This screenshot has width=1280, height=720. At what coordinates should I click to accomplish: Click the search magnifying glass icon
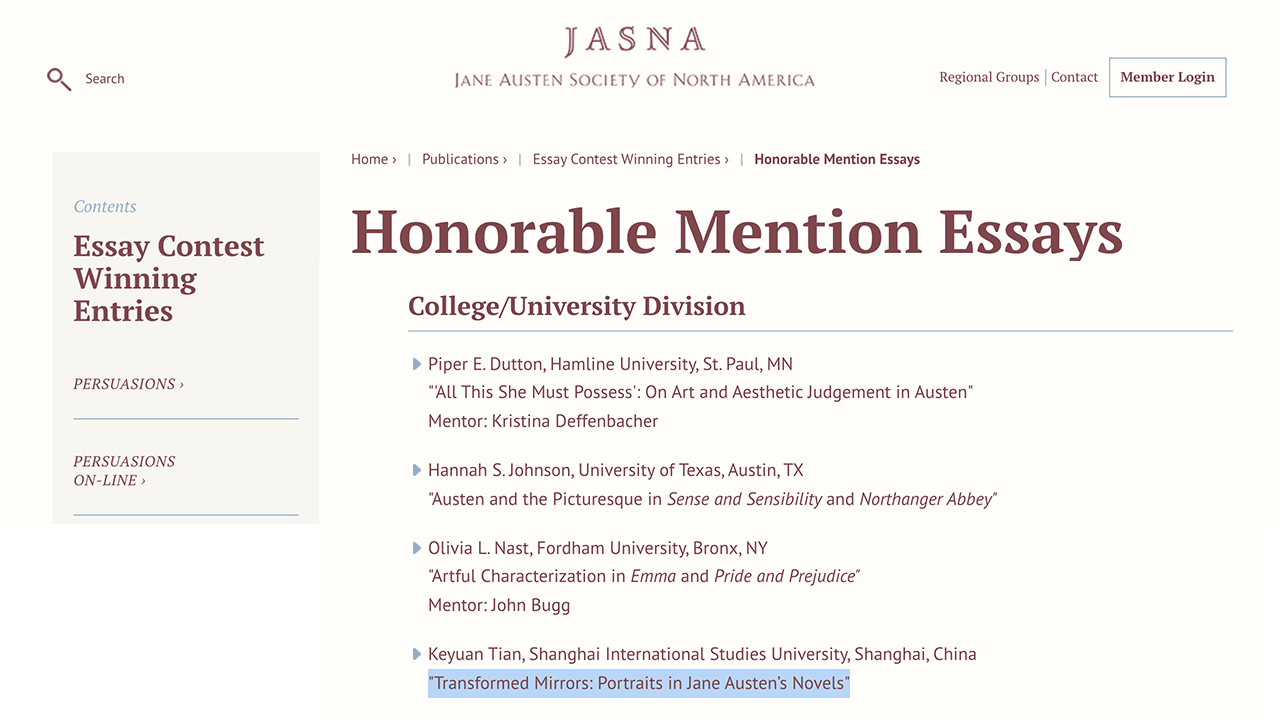[x=59, y=79]
